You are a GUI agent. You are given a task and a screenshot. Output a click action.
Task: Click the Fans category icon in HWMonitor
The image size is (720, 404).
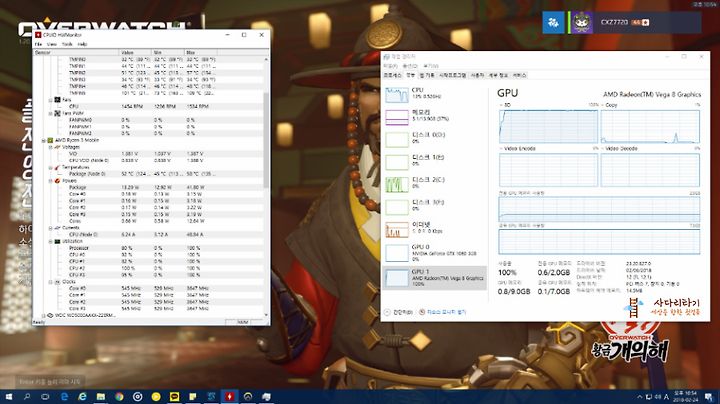57,100
